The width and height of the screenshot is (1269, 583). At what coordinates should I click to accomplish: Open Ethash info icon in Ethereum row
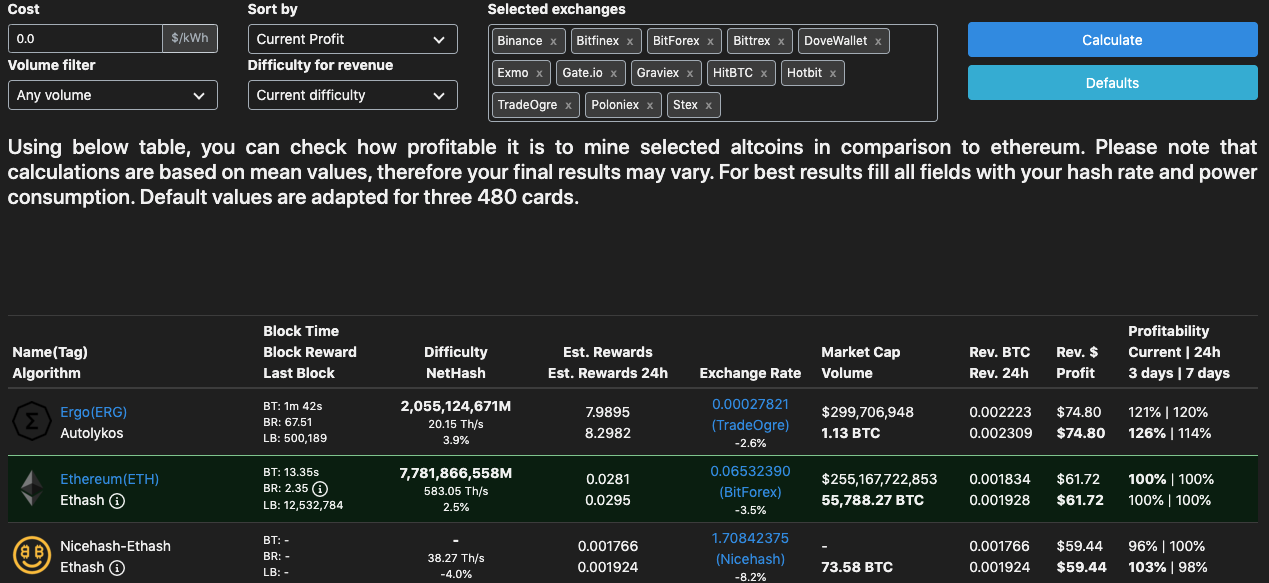(117, 500)
